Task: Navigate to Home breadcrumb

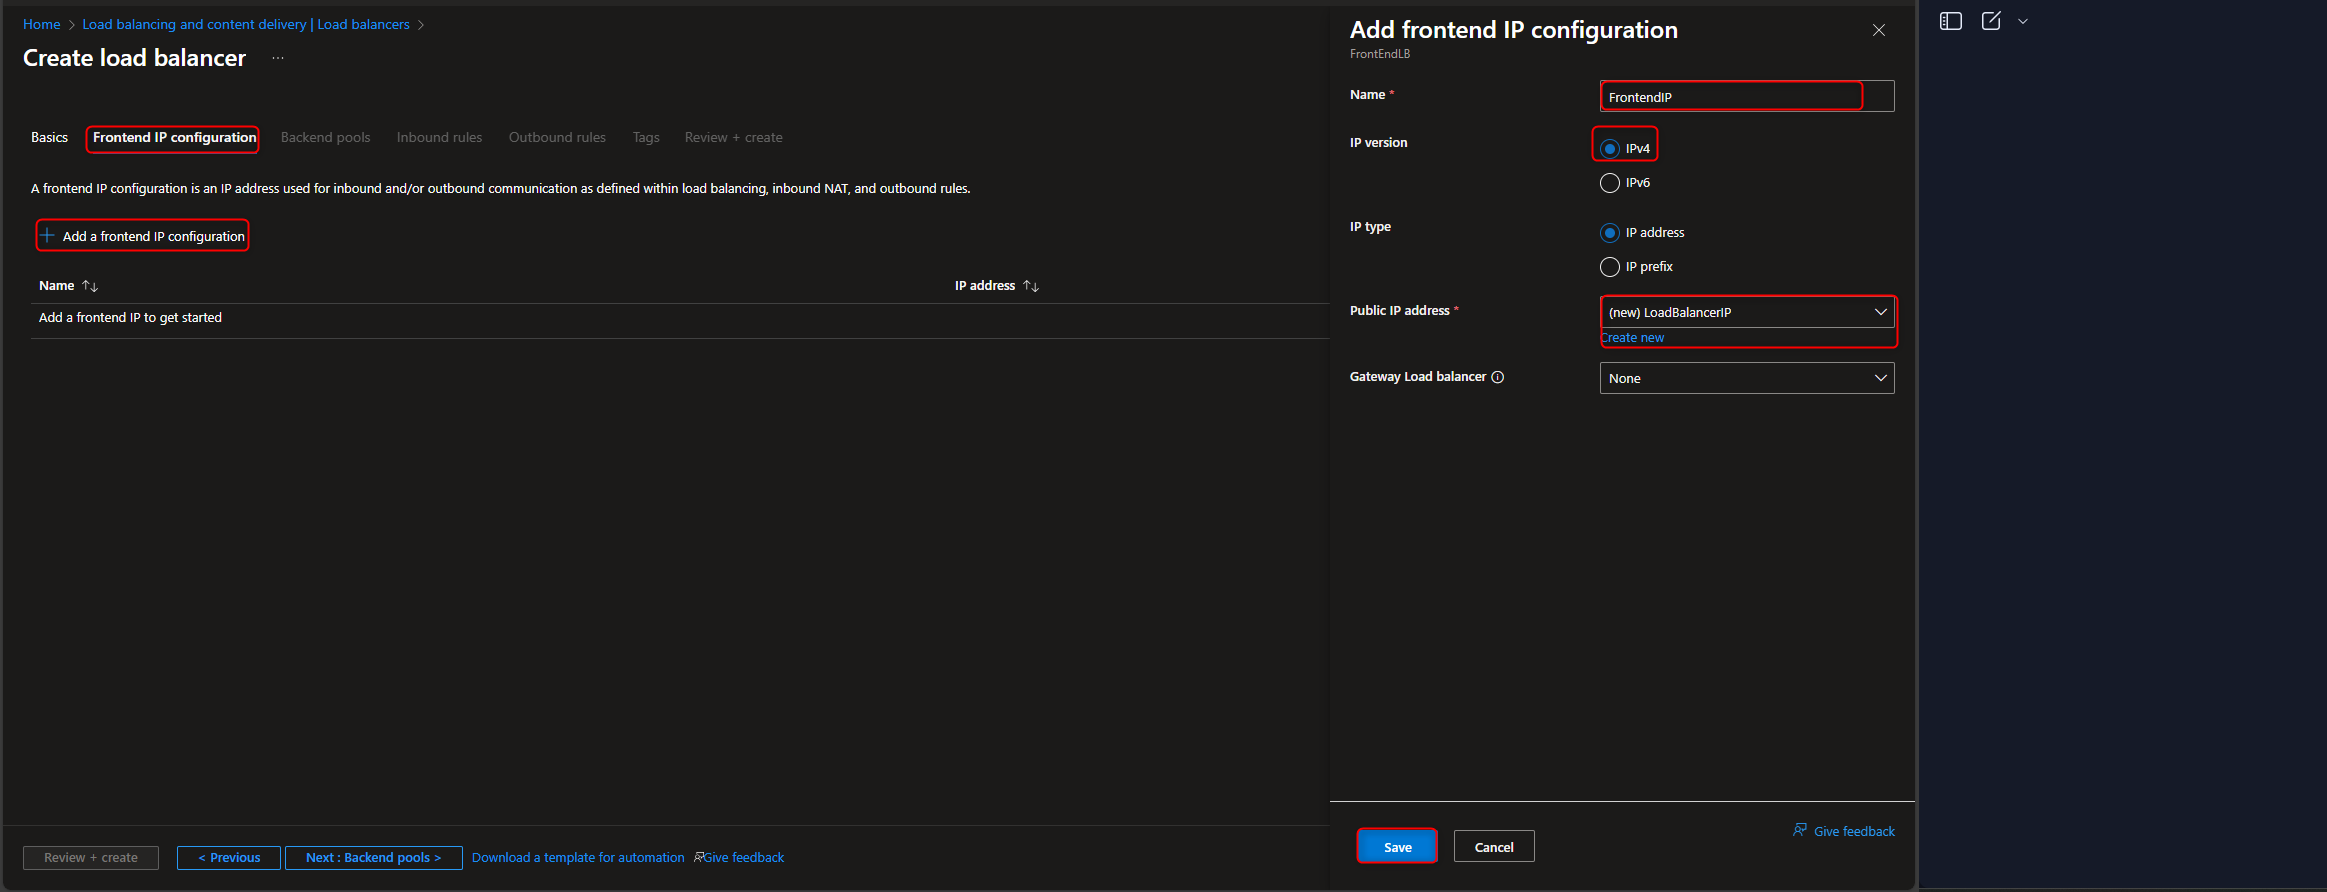Action: [42, 24]
